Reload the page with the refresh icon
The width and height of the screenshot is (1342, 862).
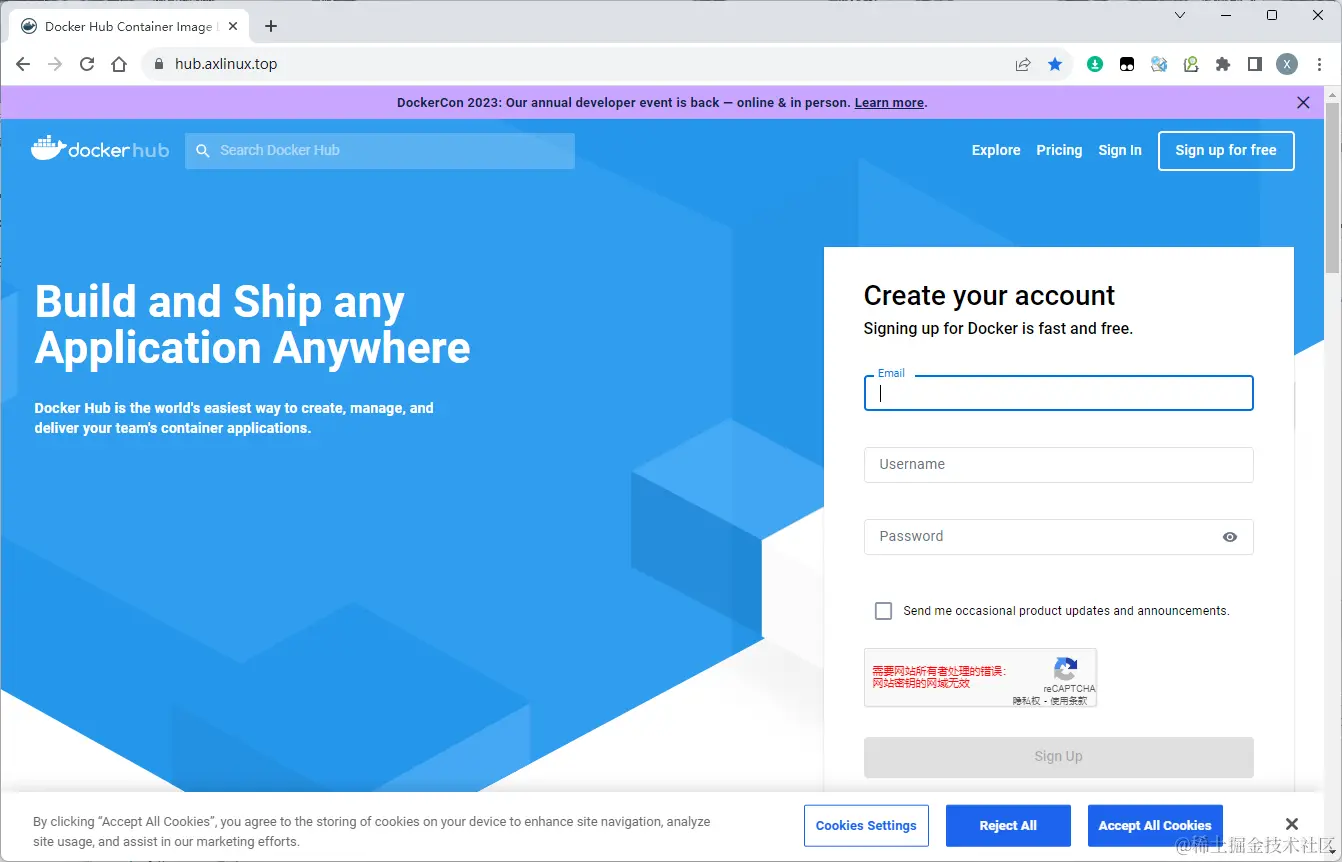point(87,64)
